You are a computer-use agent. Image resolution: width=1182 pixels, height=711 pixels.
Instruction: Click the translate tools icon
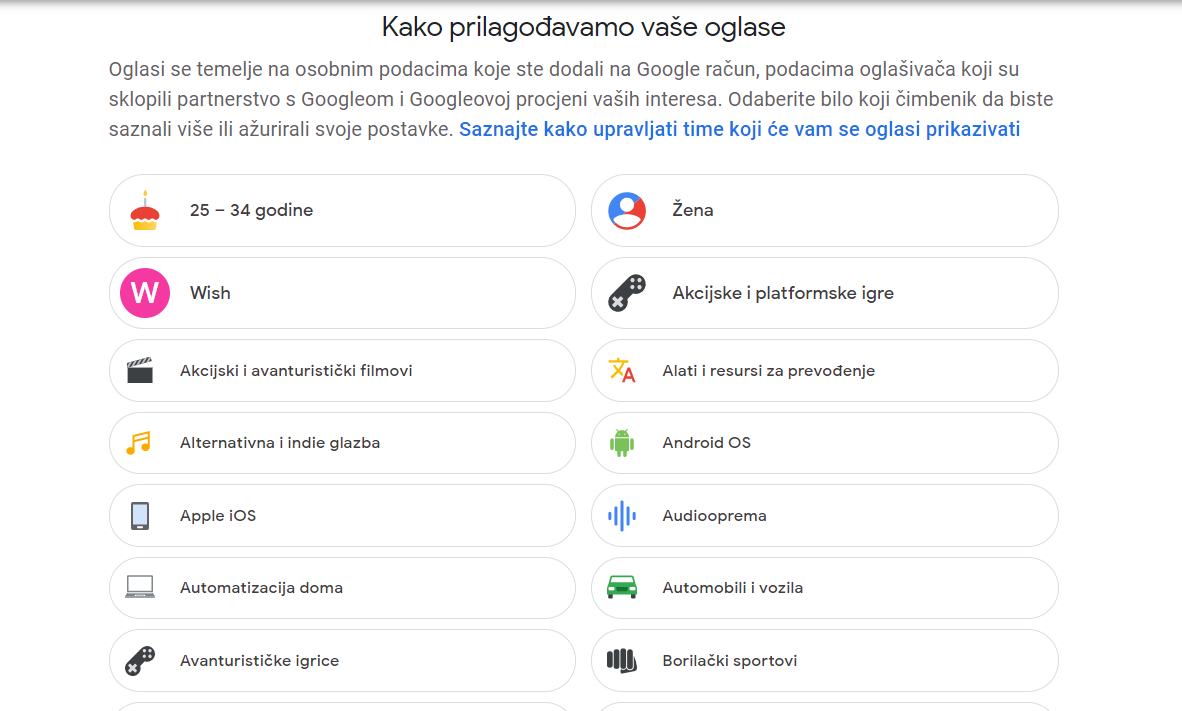coord(622,371)
